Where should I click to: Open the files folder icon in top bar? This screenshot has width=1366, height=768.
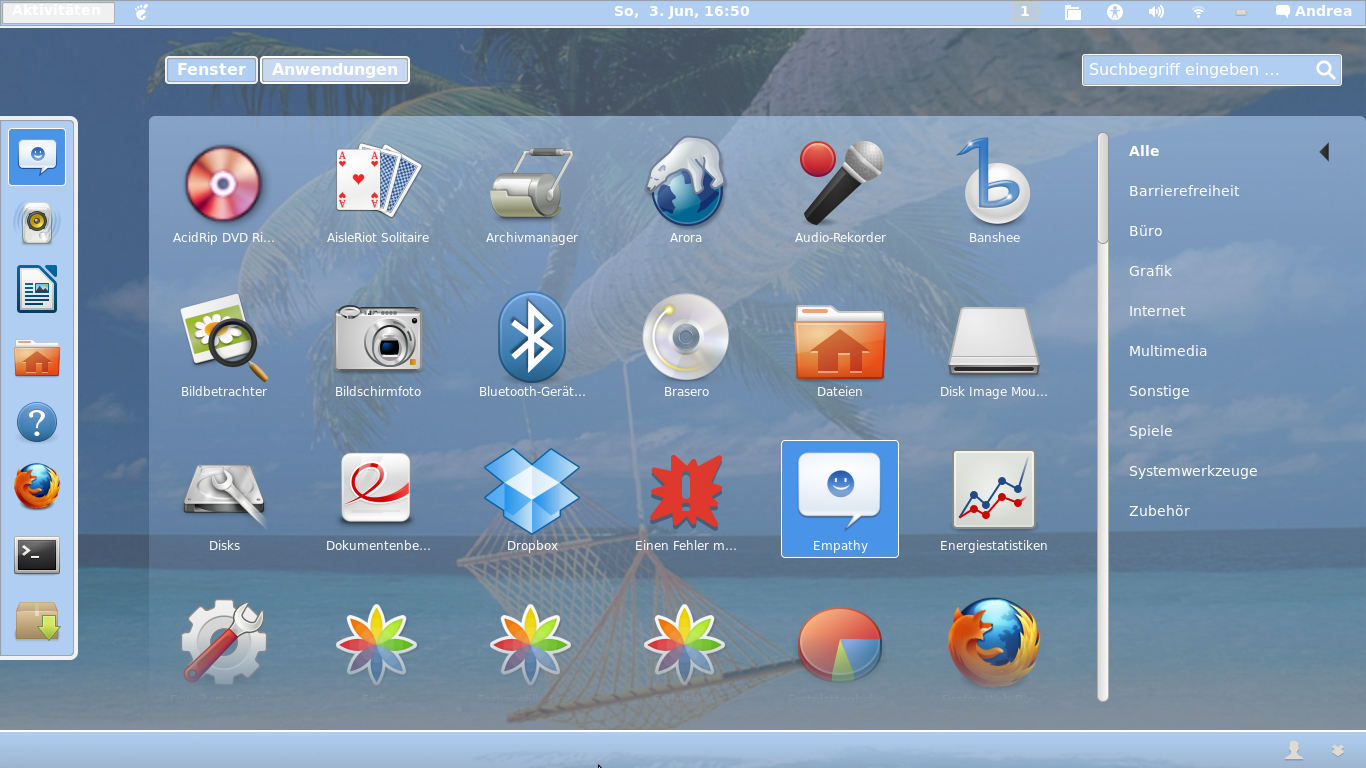(1073, 12)
